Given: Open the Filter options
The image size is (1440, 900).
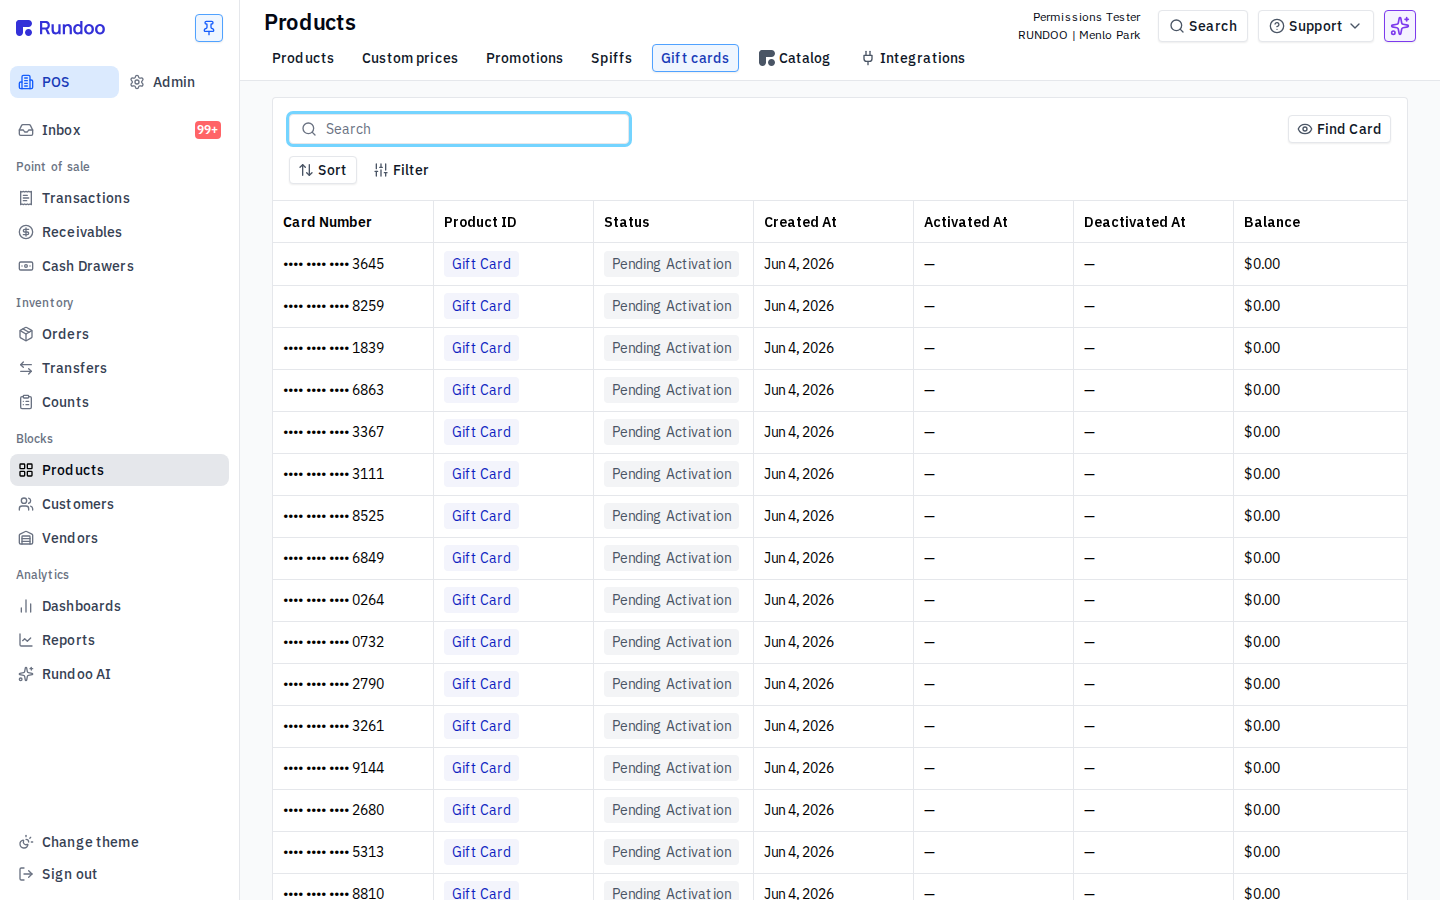Looking at the screenshot, I should (x=401, y=170).
